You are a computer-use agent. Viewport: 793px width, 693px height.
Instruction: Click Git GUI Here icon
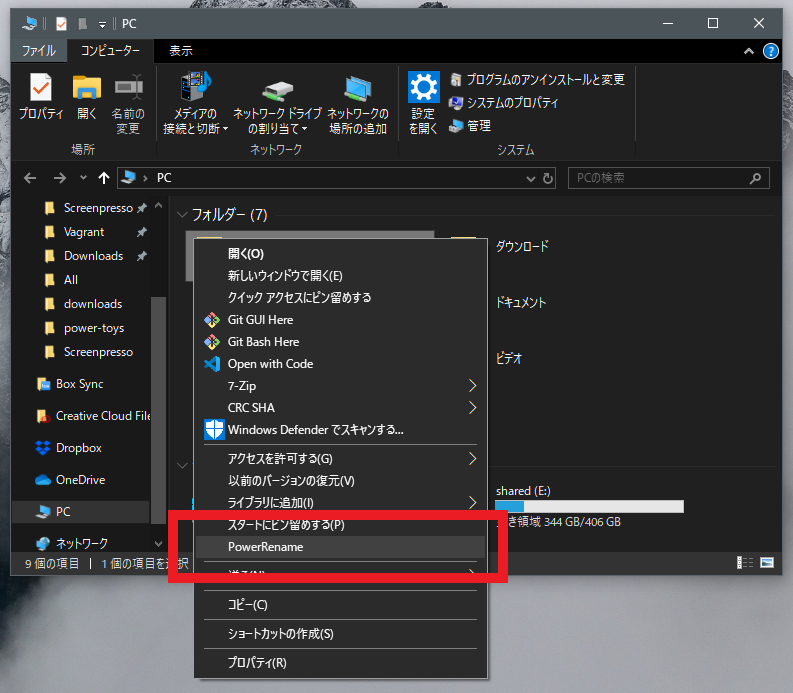pyautogui.click(x=212, y=320)
